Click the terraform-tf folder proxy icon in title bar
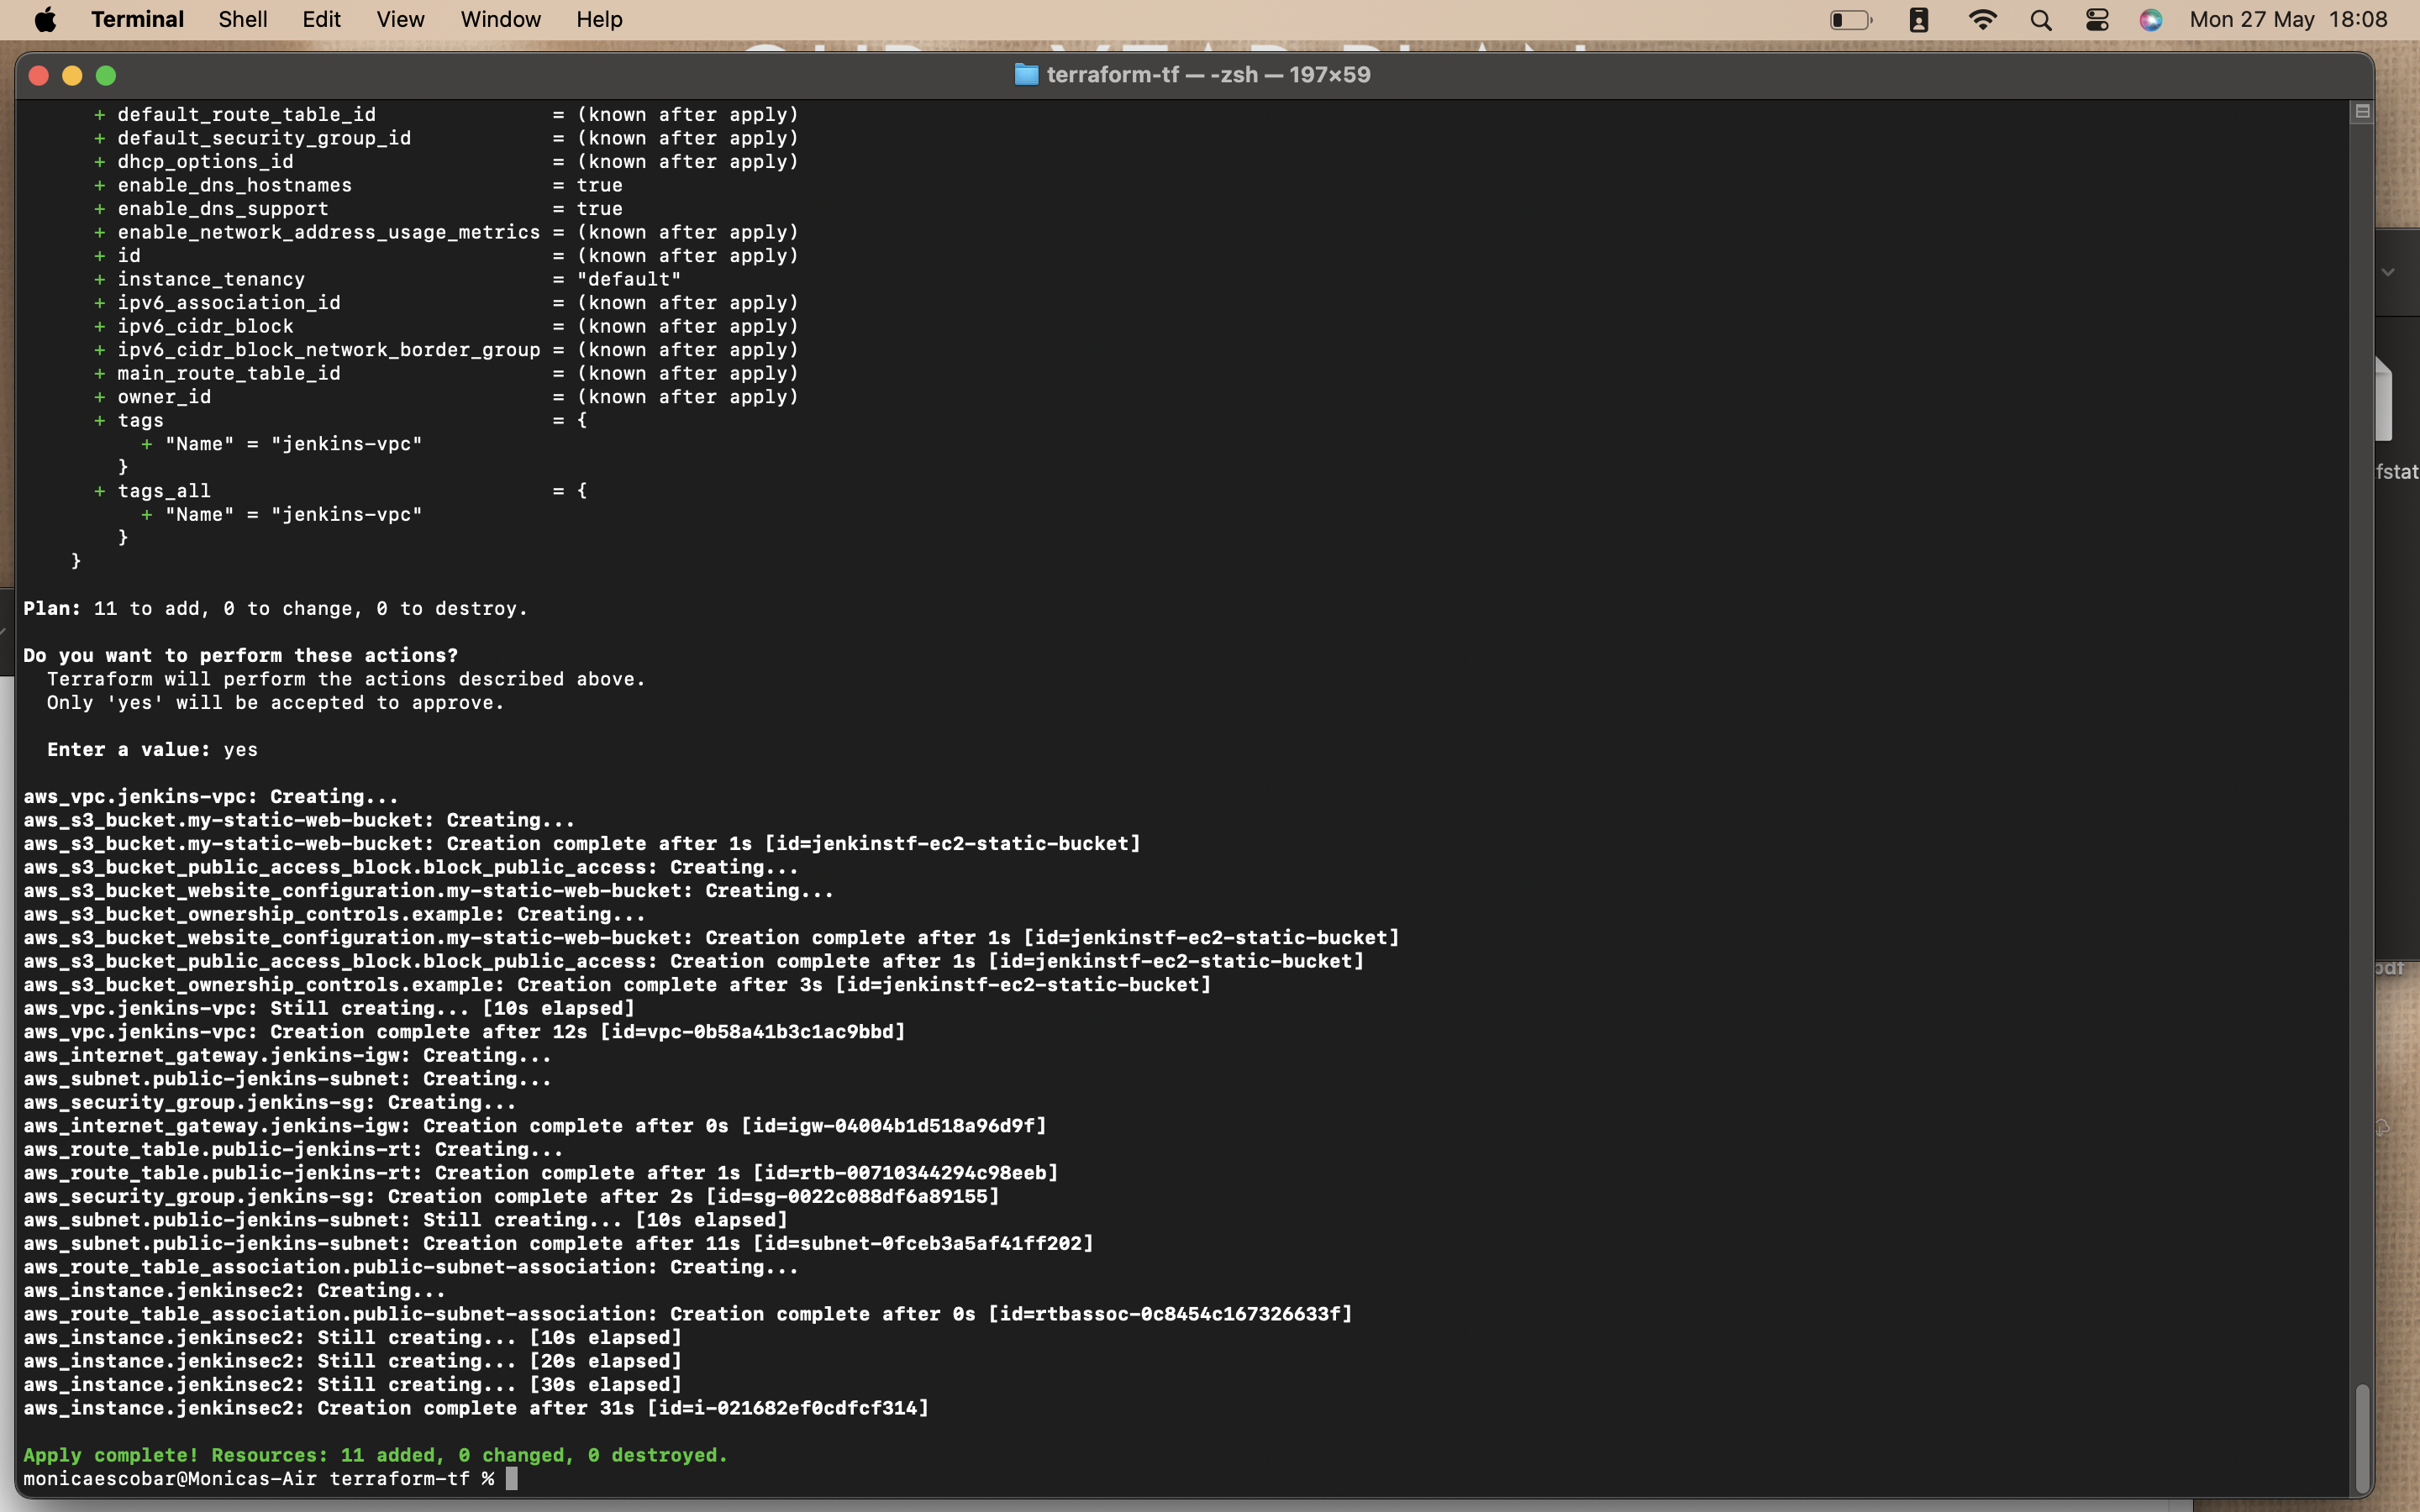The width and height of the screenshot is (2420, 1512). click(1027, 74)
